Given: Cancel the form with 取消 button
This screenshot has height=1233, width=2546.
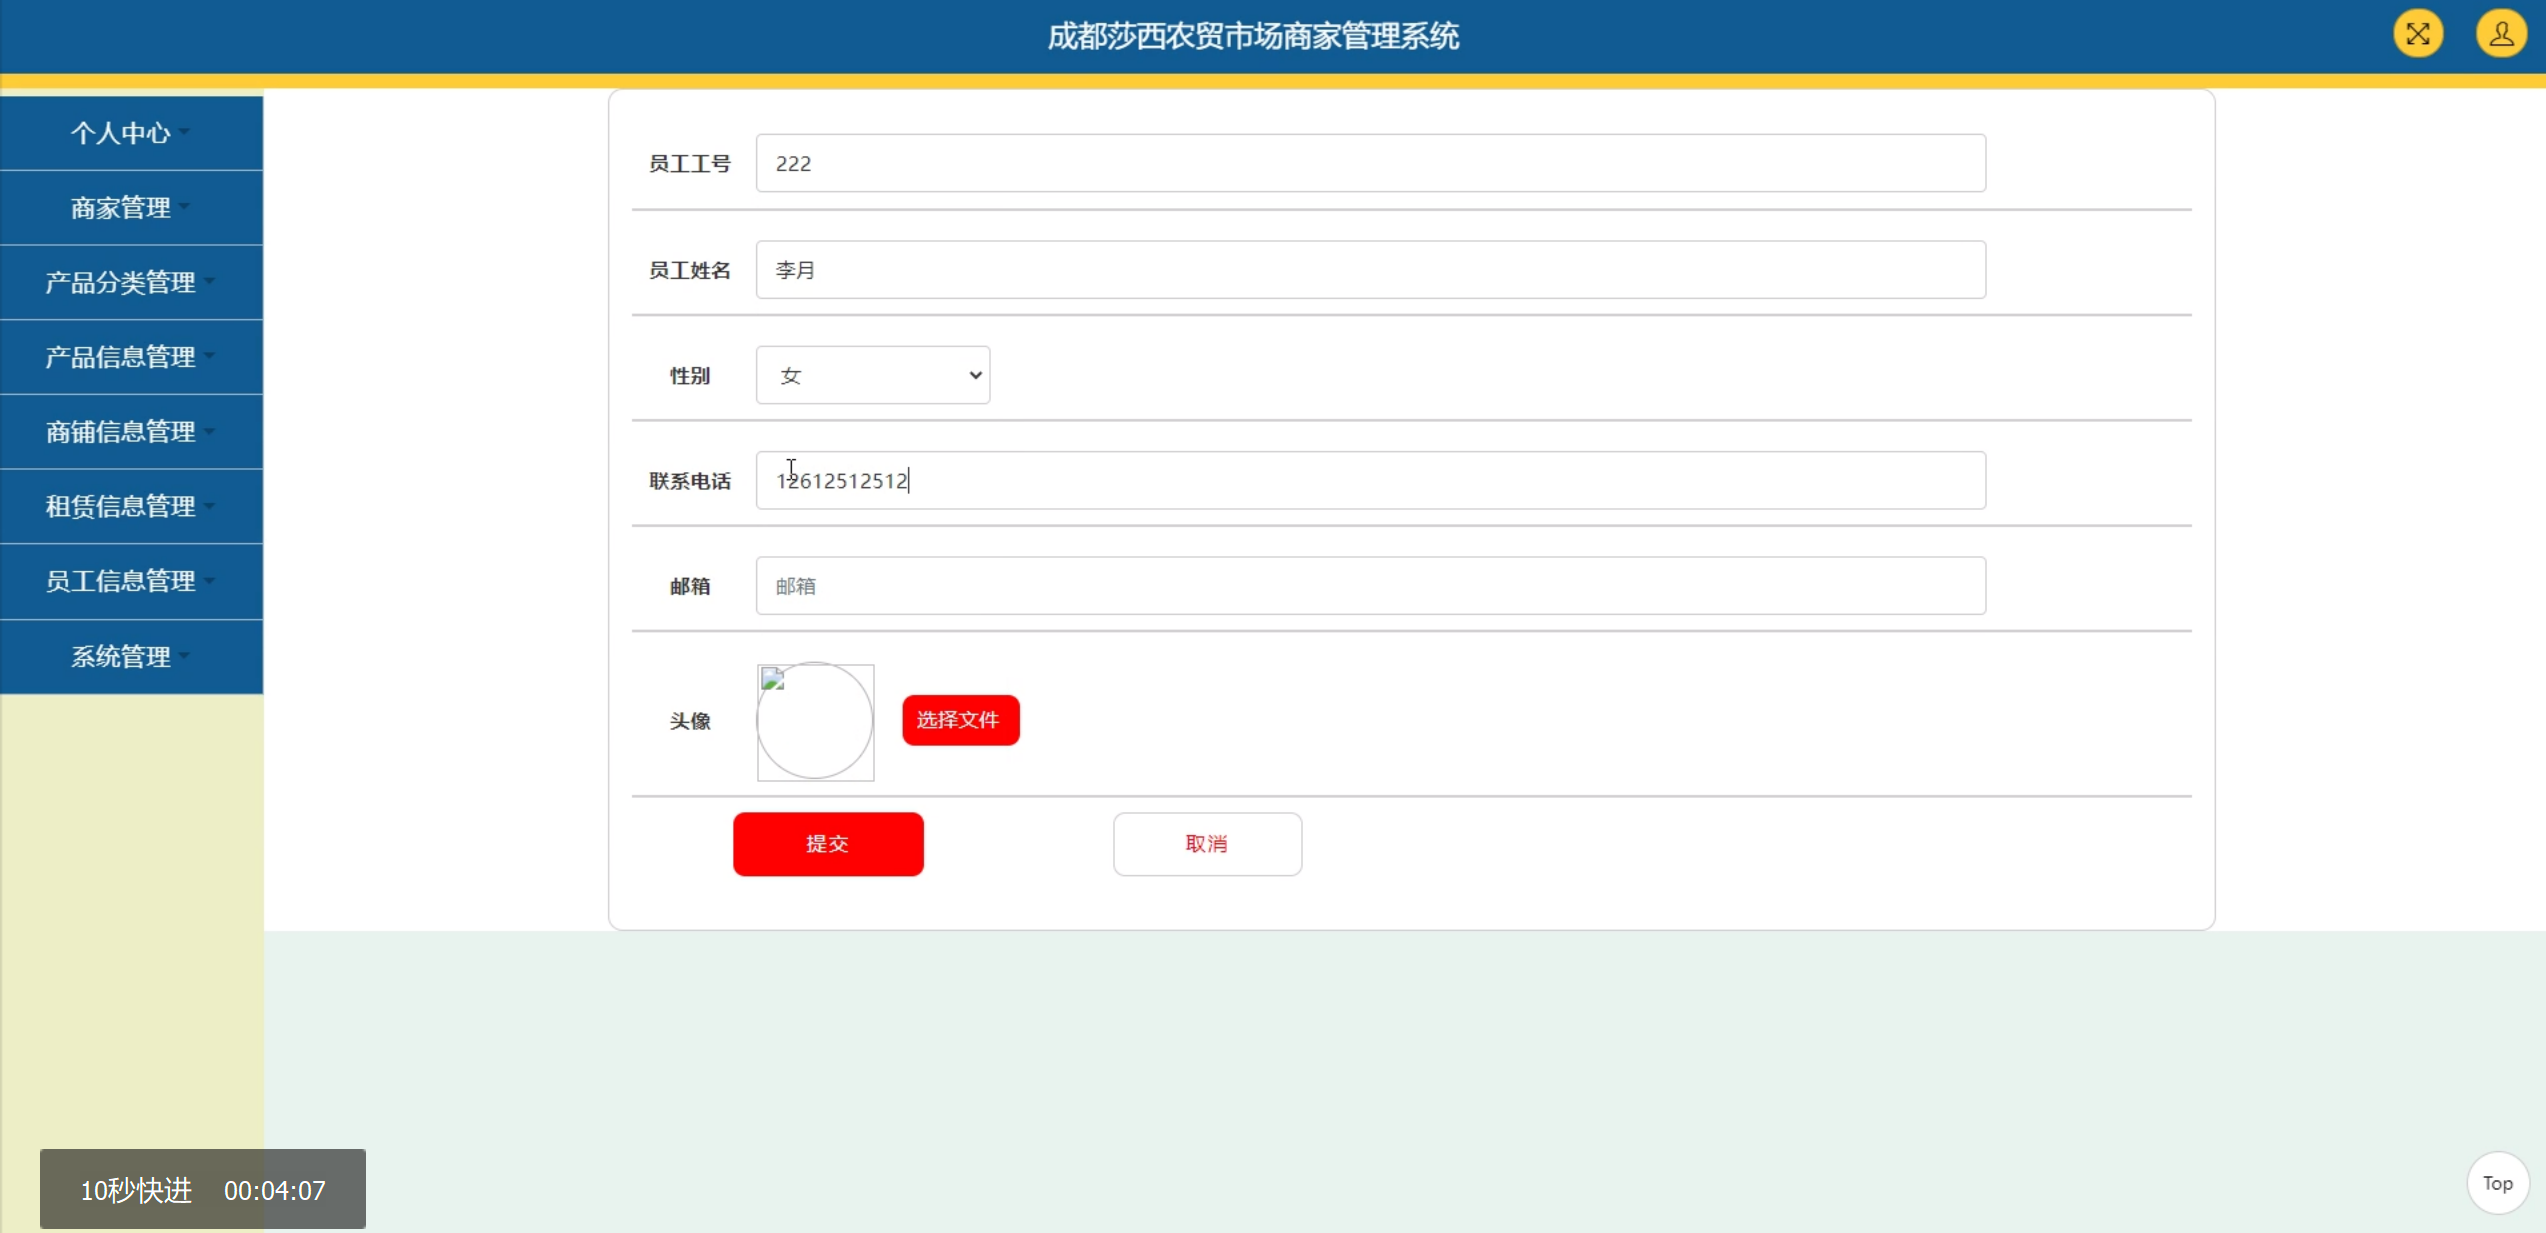Looking at the screenshot, I should tap(1207, 844).
